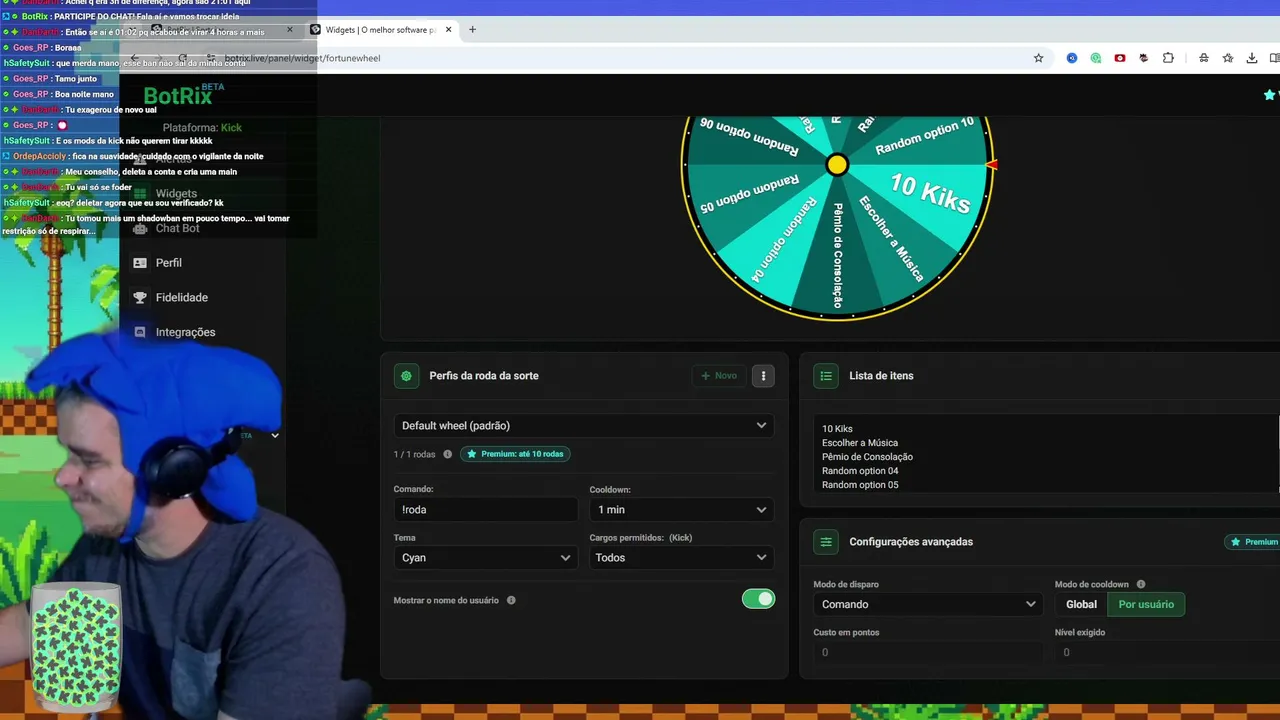Image resolution: width=1280 pixels, height=720 pixels.
Task: Open the Perfil sidebar card icon
Action: click(x=140, y=263)
